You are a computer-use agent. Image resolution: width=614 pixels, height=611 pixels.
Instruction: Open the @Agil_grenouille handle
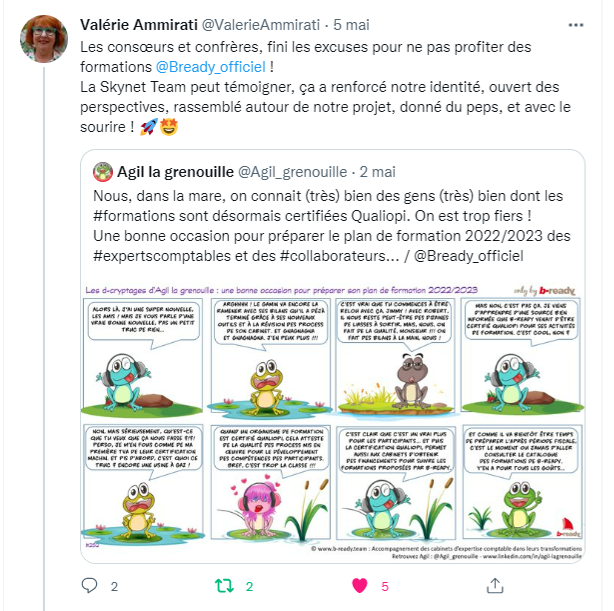(293, 172)
